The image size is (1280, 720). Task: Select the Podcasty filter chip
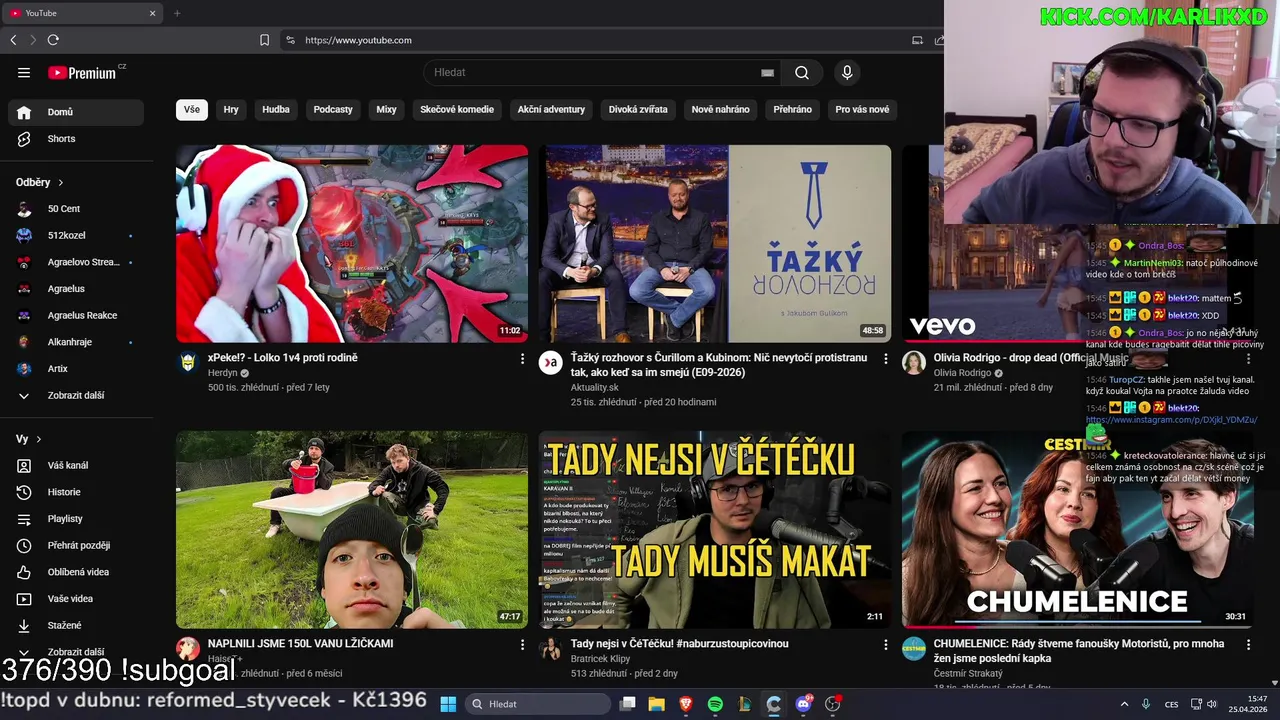click(x=333, y=109)
